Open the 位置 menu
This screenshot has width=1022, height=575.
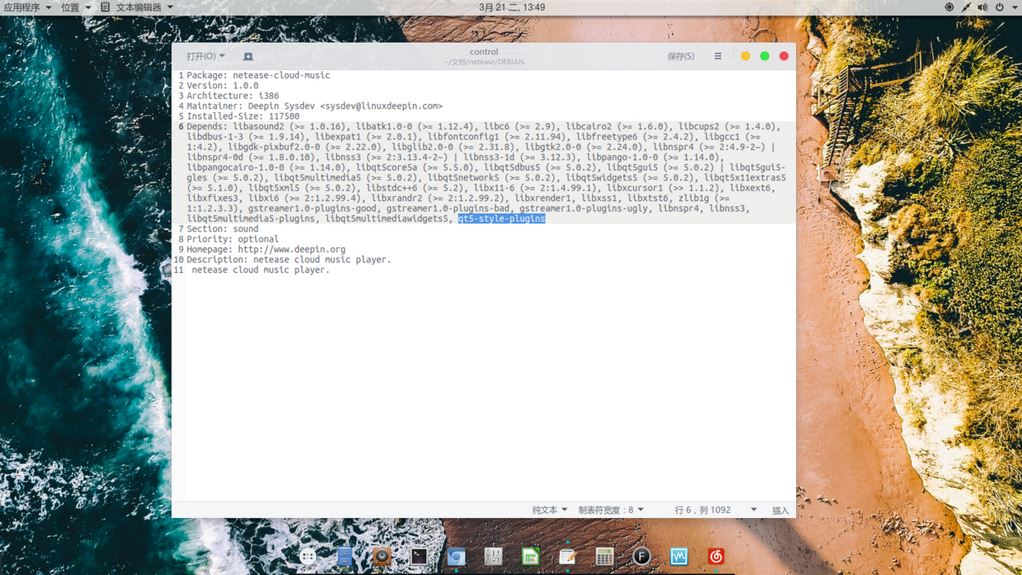[x=76, y=7]
